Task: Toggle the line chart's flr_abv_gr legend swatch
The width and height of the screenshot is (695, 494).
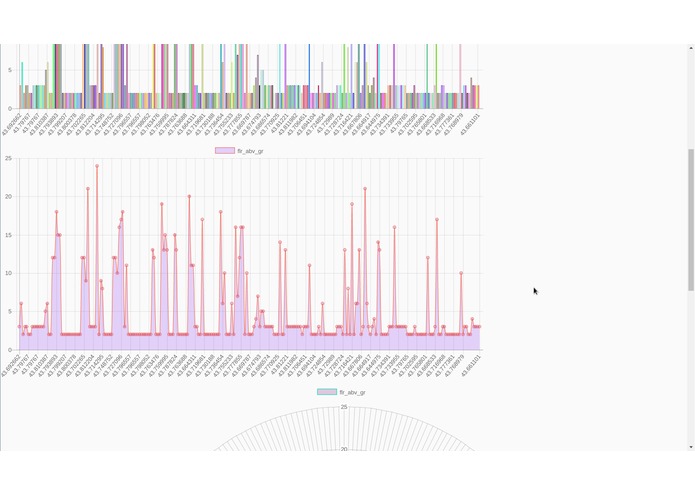Action: [x=225, y=151]
